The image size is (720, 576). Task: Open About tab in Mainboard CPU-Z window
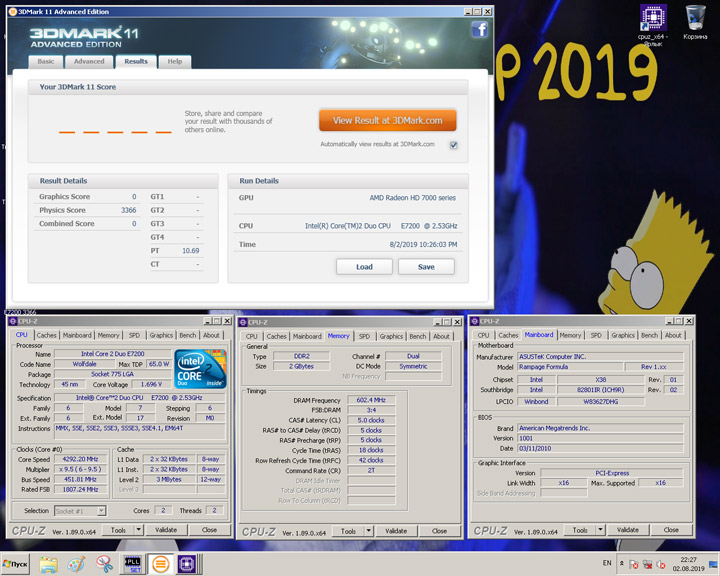click(673, 335)
